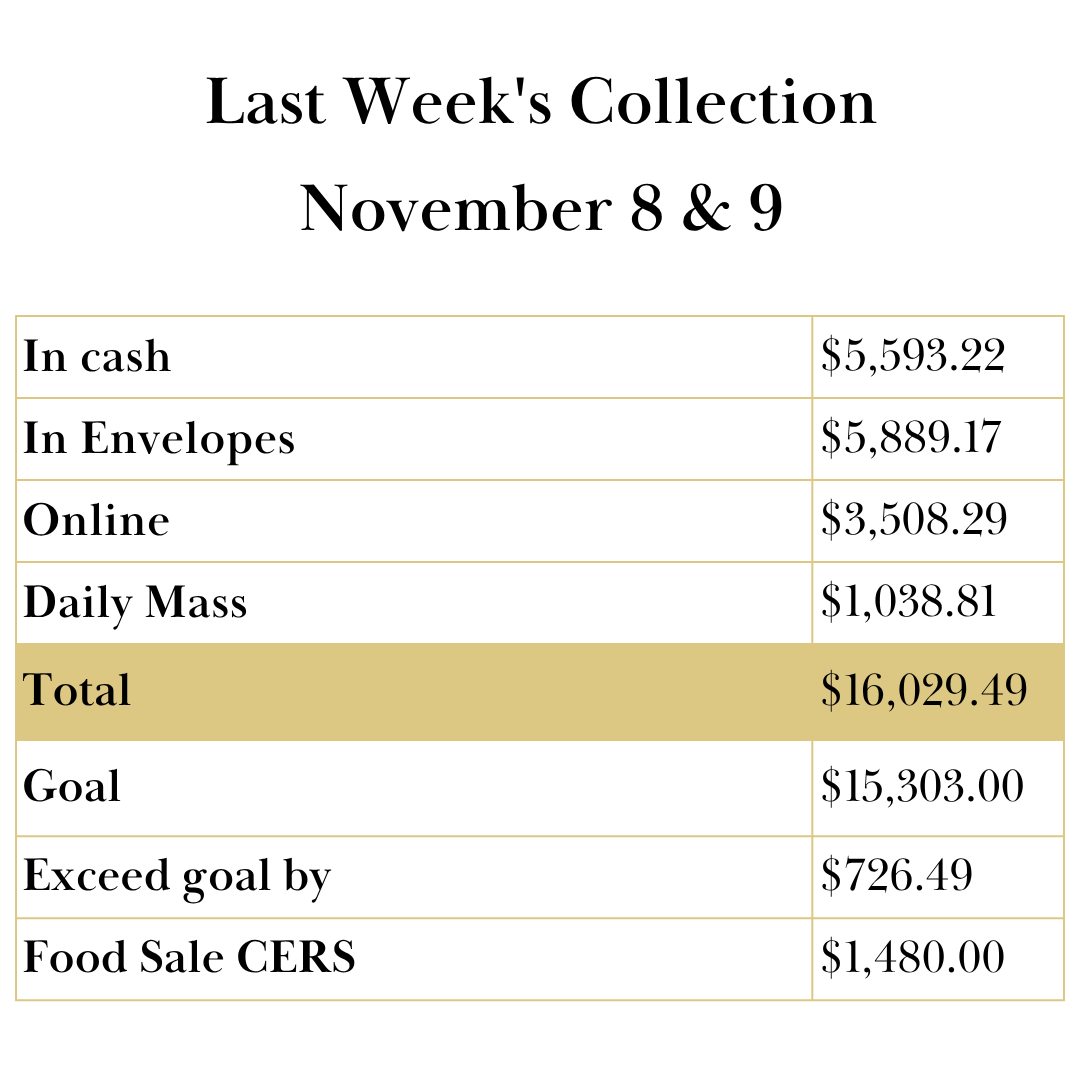Select the 'In cash' row label
Viewport: 1080px width, 1080px height.
[97, 357]
